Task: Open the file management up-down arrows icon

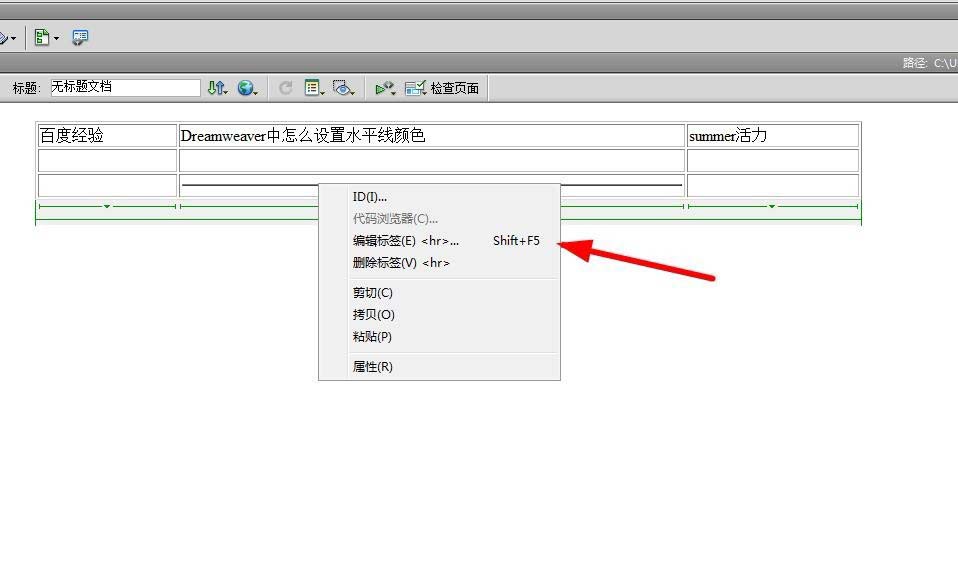Action: click(x=217, y=88)
